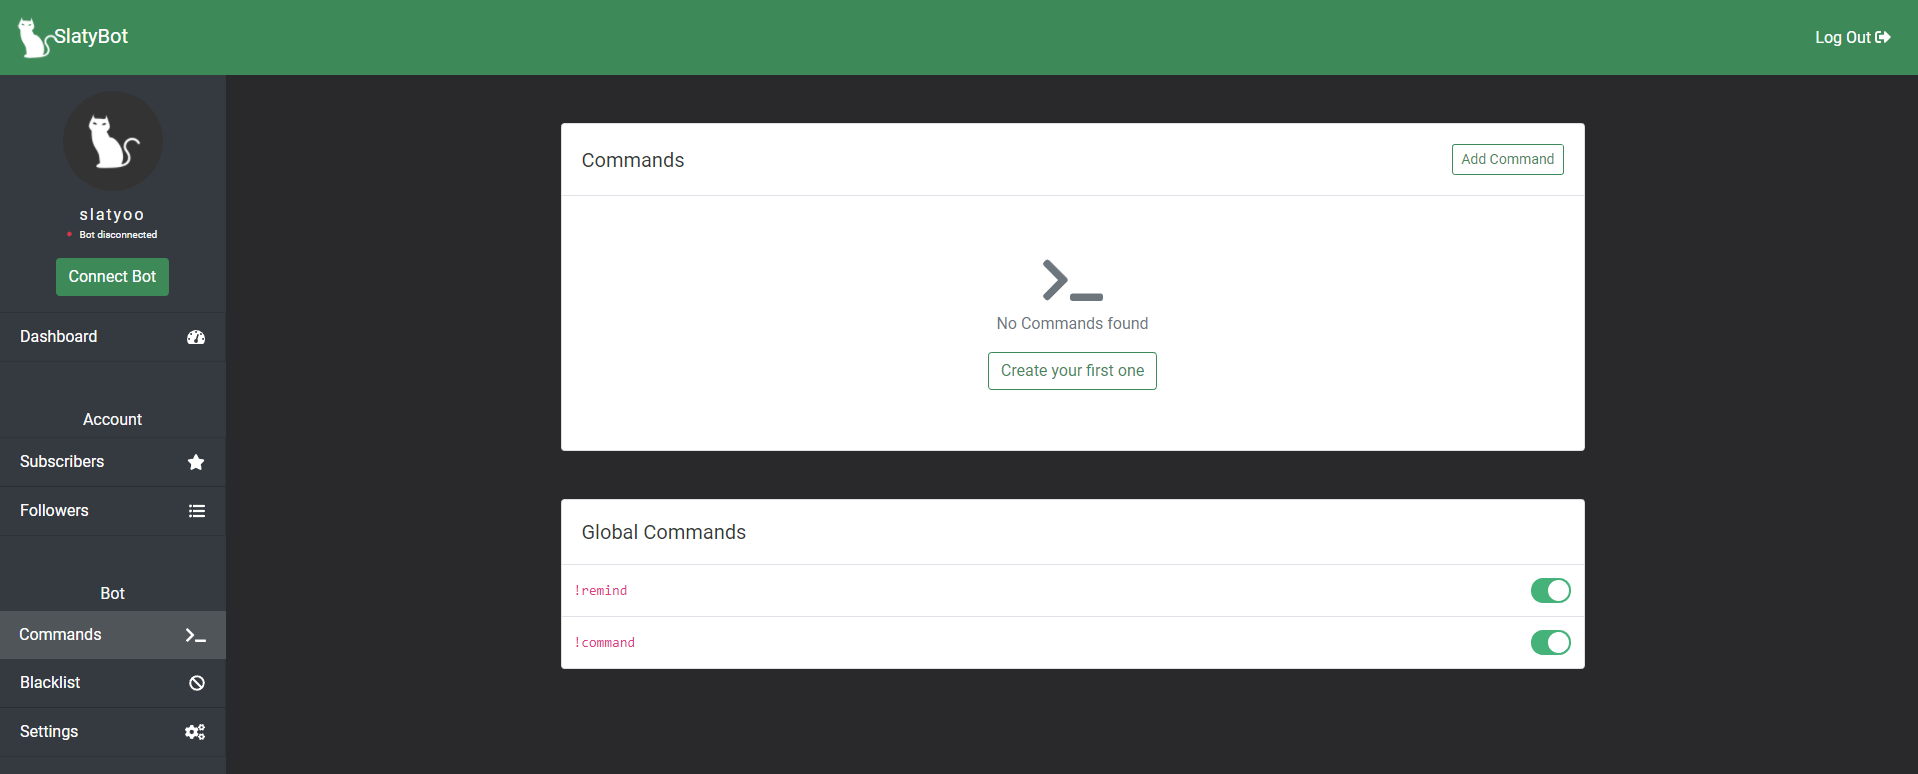Click the Blacklist ban circle icon
Screen dimensions: 1918x774
[x=197, y=683]
